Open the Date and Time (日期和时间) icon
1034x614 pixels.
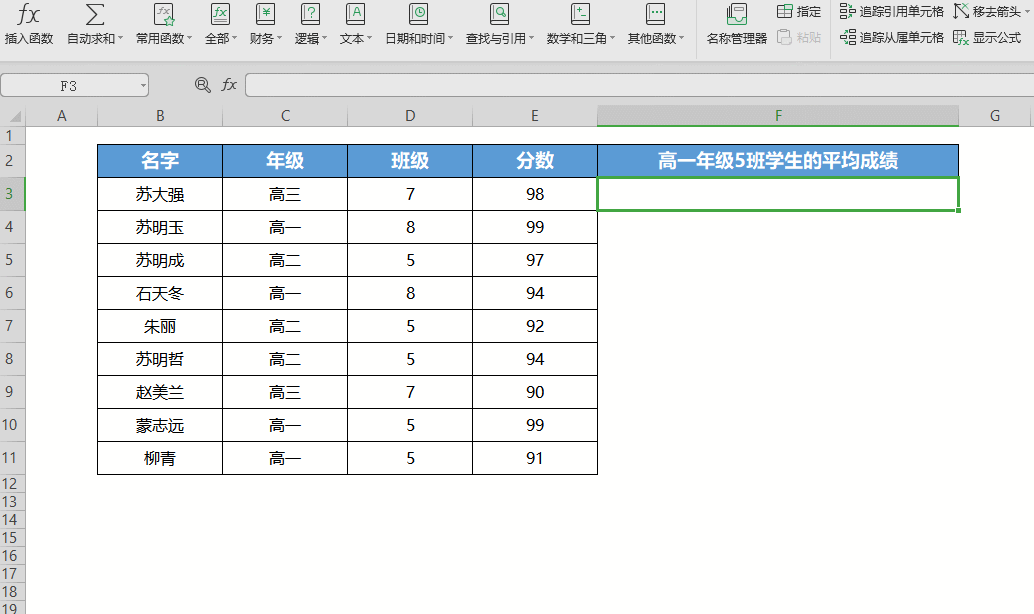click(x=419, y=15)
